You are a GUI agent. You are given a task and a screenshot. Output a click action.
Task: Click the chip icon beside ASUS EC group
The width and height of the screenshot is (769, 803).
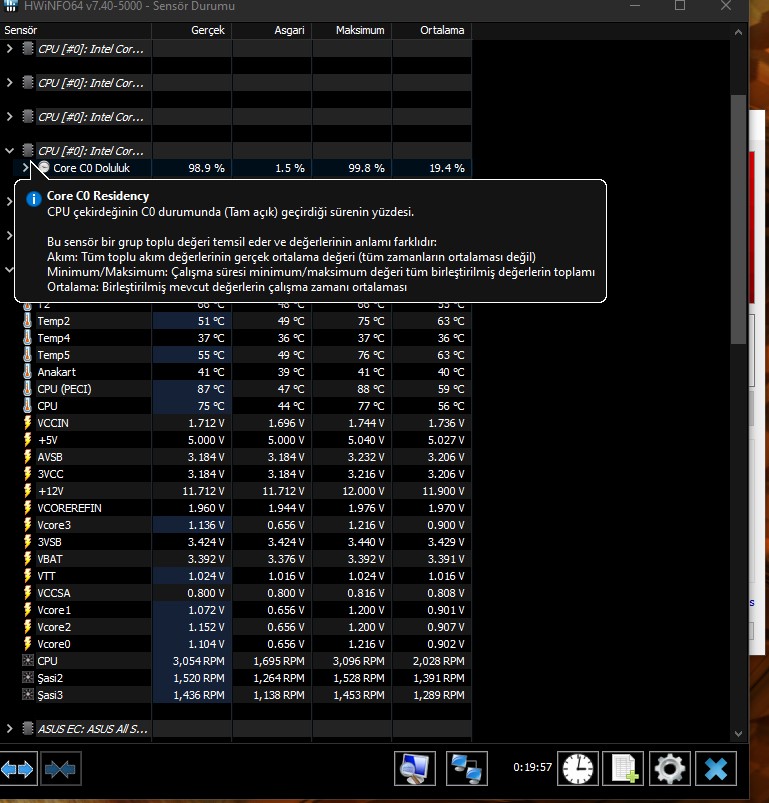28,728
